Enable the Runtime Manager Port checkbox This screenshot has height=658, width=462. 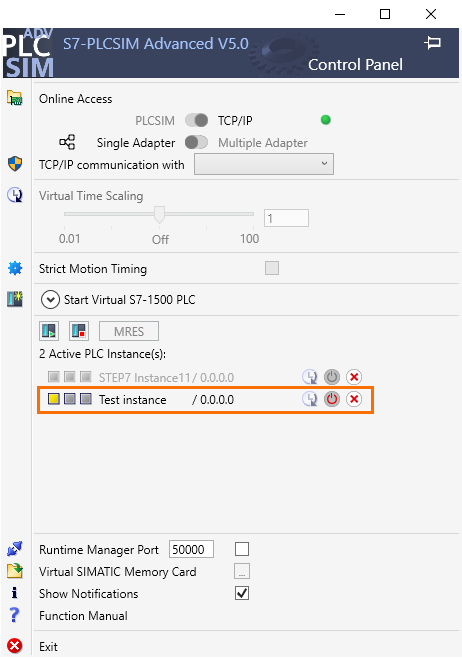pyautogui.click(x=242, y=549)
